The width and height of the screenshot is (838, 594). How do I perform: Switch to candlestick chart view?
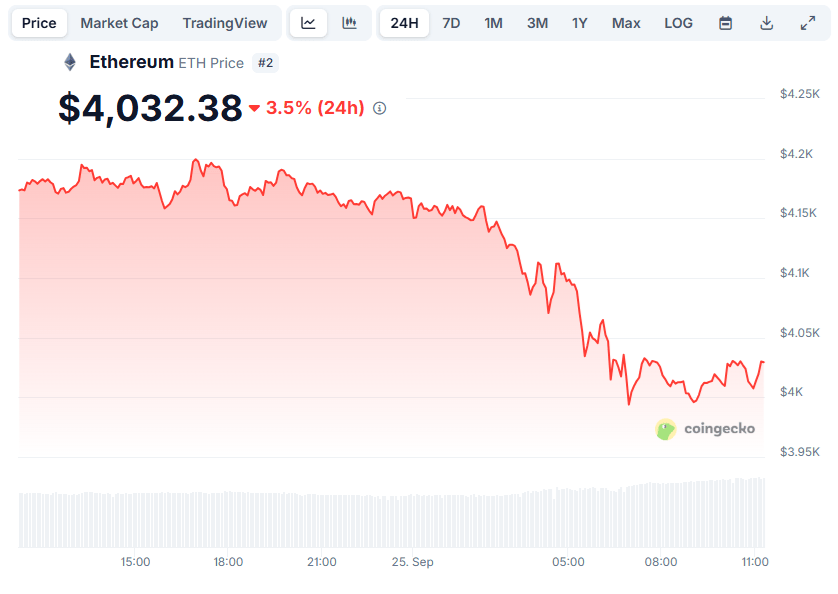(349, 23)
